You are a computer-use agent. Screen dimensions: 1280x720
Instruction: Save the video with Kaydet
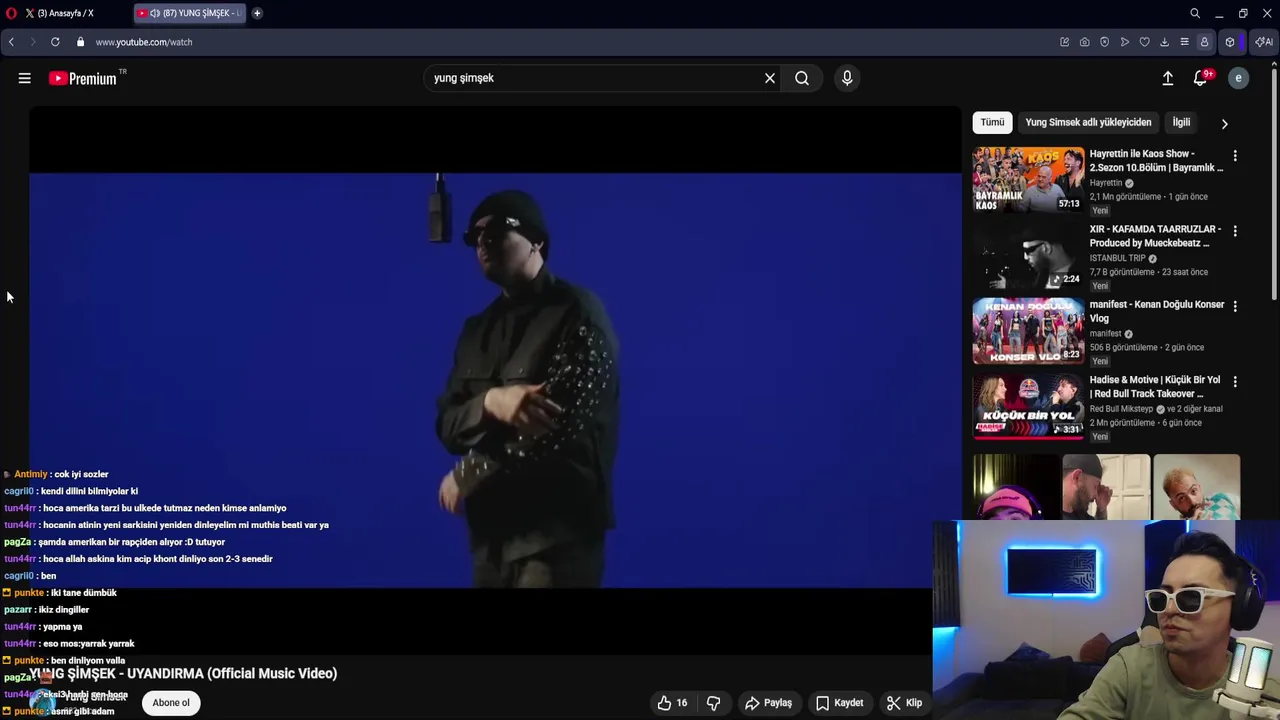coord(839,703)
